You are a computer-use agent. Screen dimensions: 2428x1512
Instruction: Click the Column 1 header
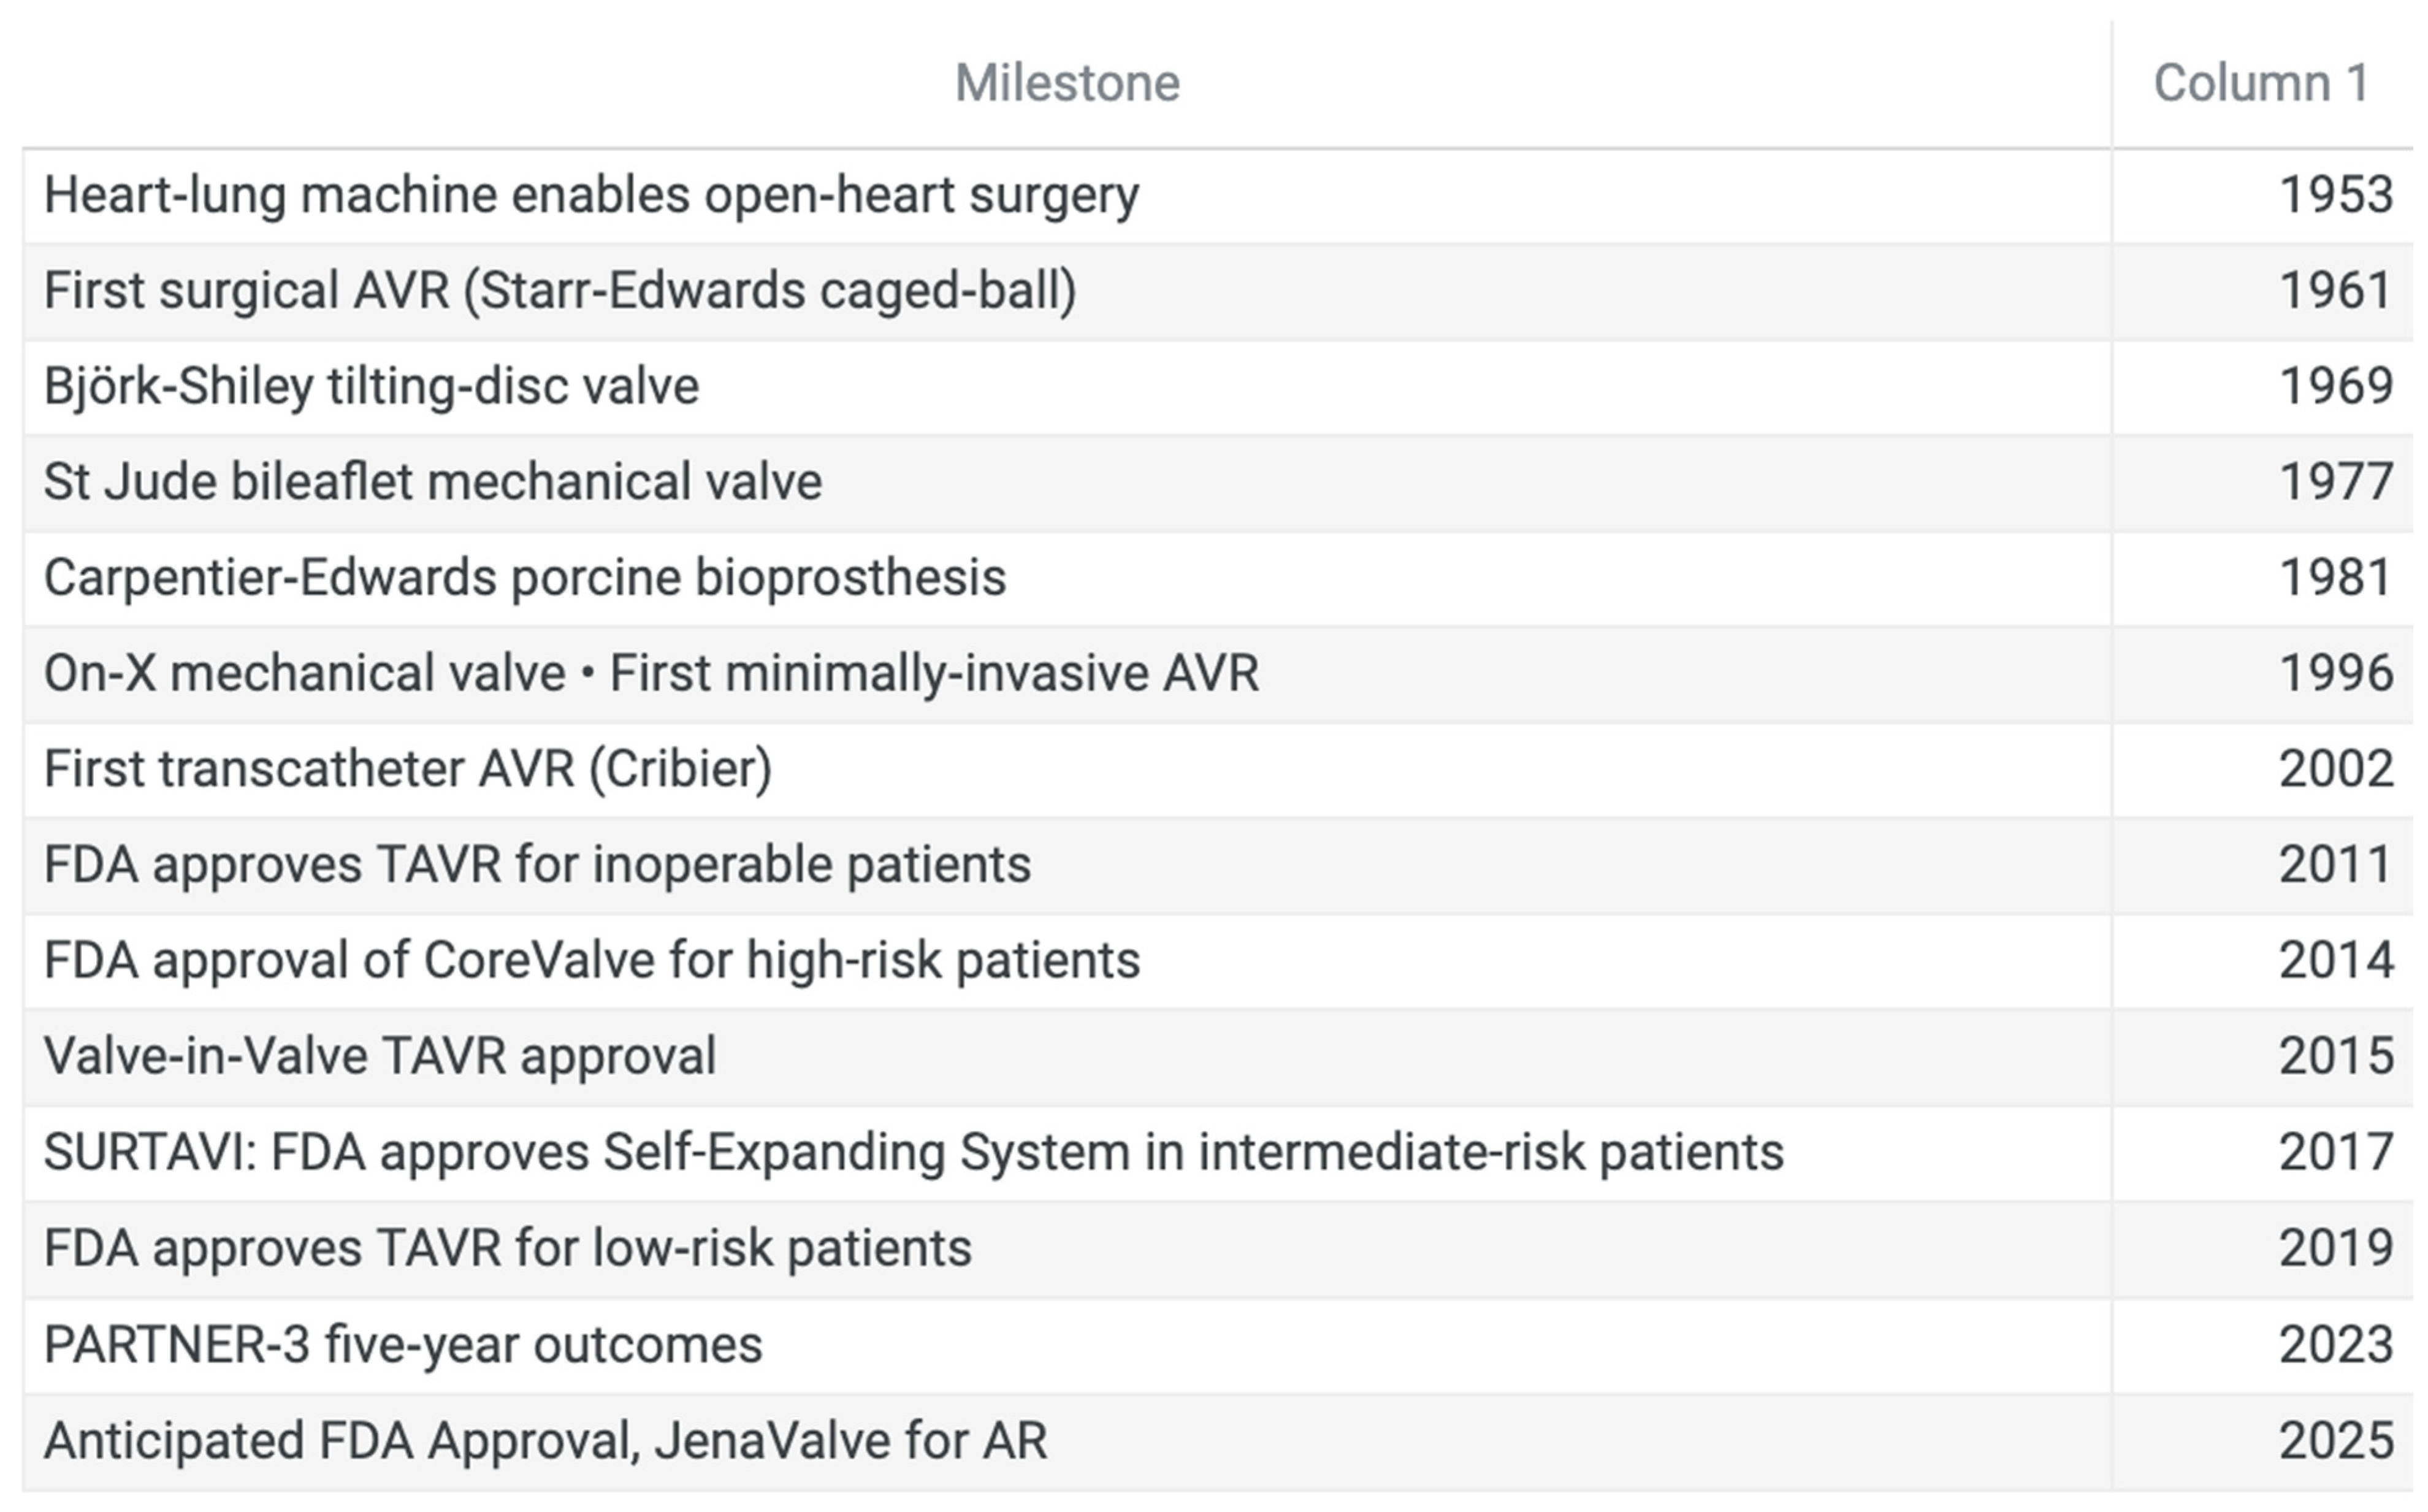[x=2261, y=83]
